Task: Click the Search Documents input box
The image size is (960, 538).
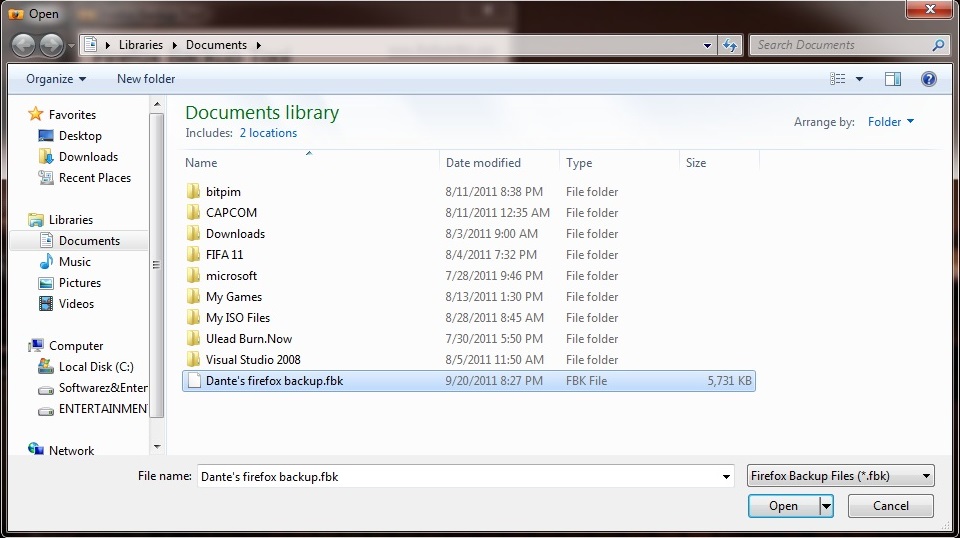Action: coord(840,45)
